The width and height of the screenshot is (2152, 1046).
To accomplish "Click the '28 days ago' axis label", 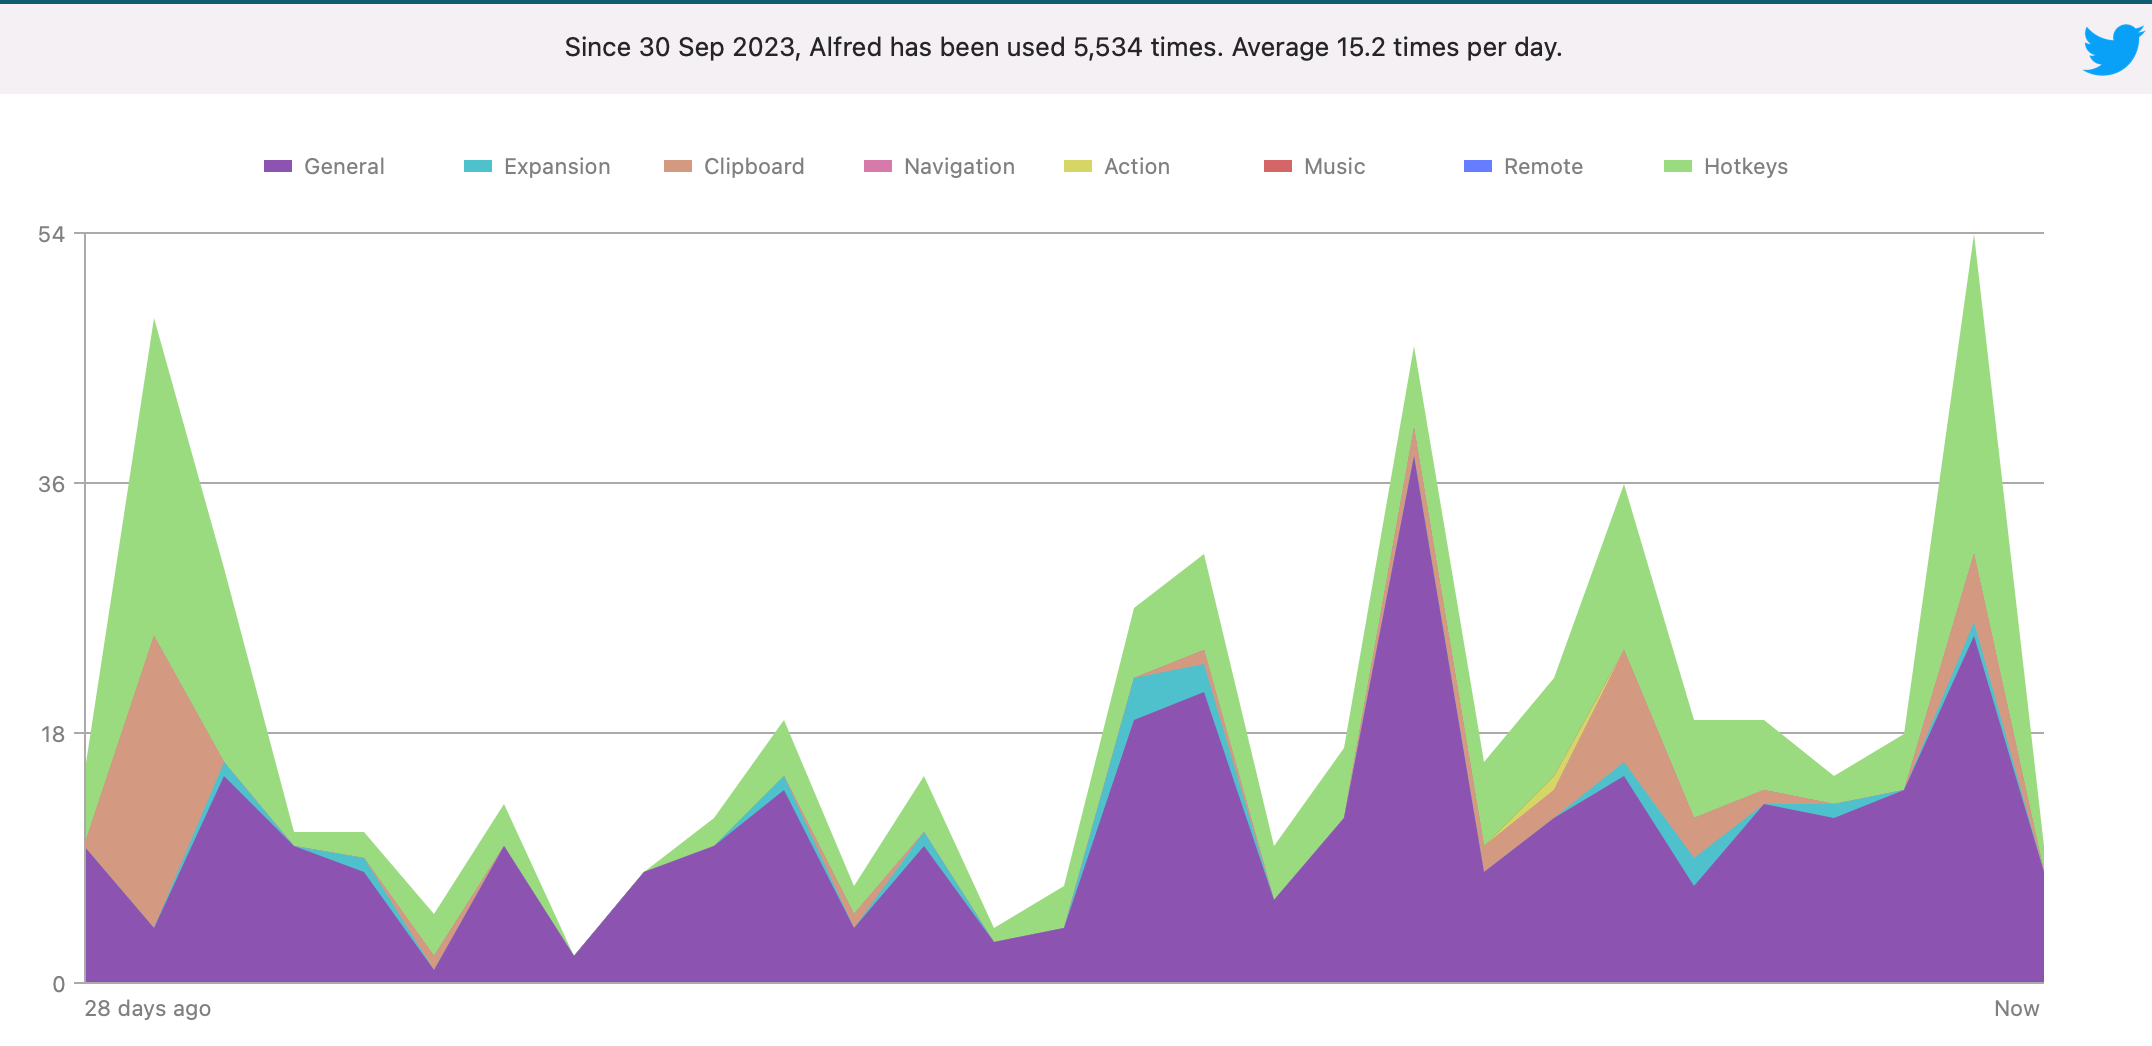I will tap(148, 1008).
